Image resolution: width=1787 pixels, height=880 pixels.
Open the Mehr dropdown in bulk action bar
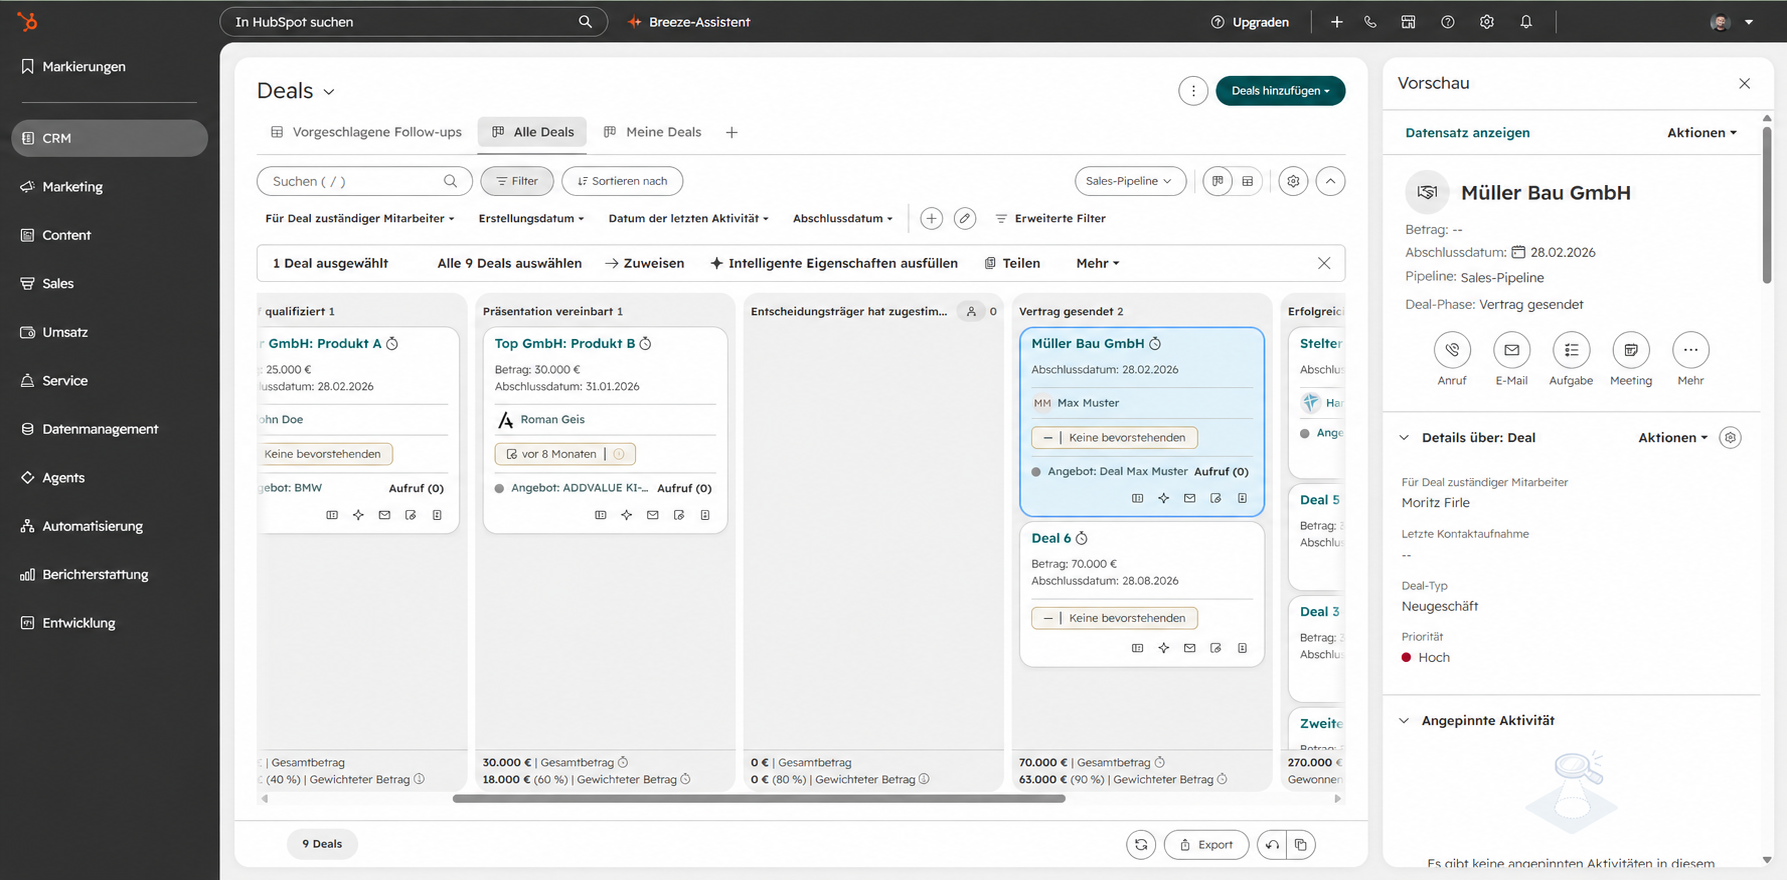pyautogui.click(x=1097, y=263)
